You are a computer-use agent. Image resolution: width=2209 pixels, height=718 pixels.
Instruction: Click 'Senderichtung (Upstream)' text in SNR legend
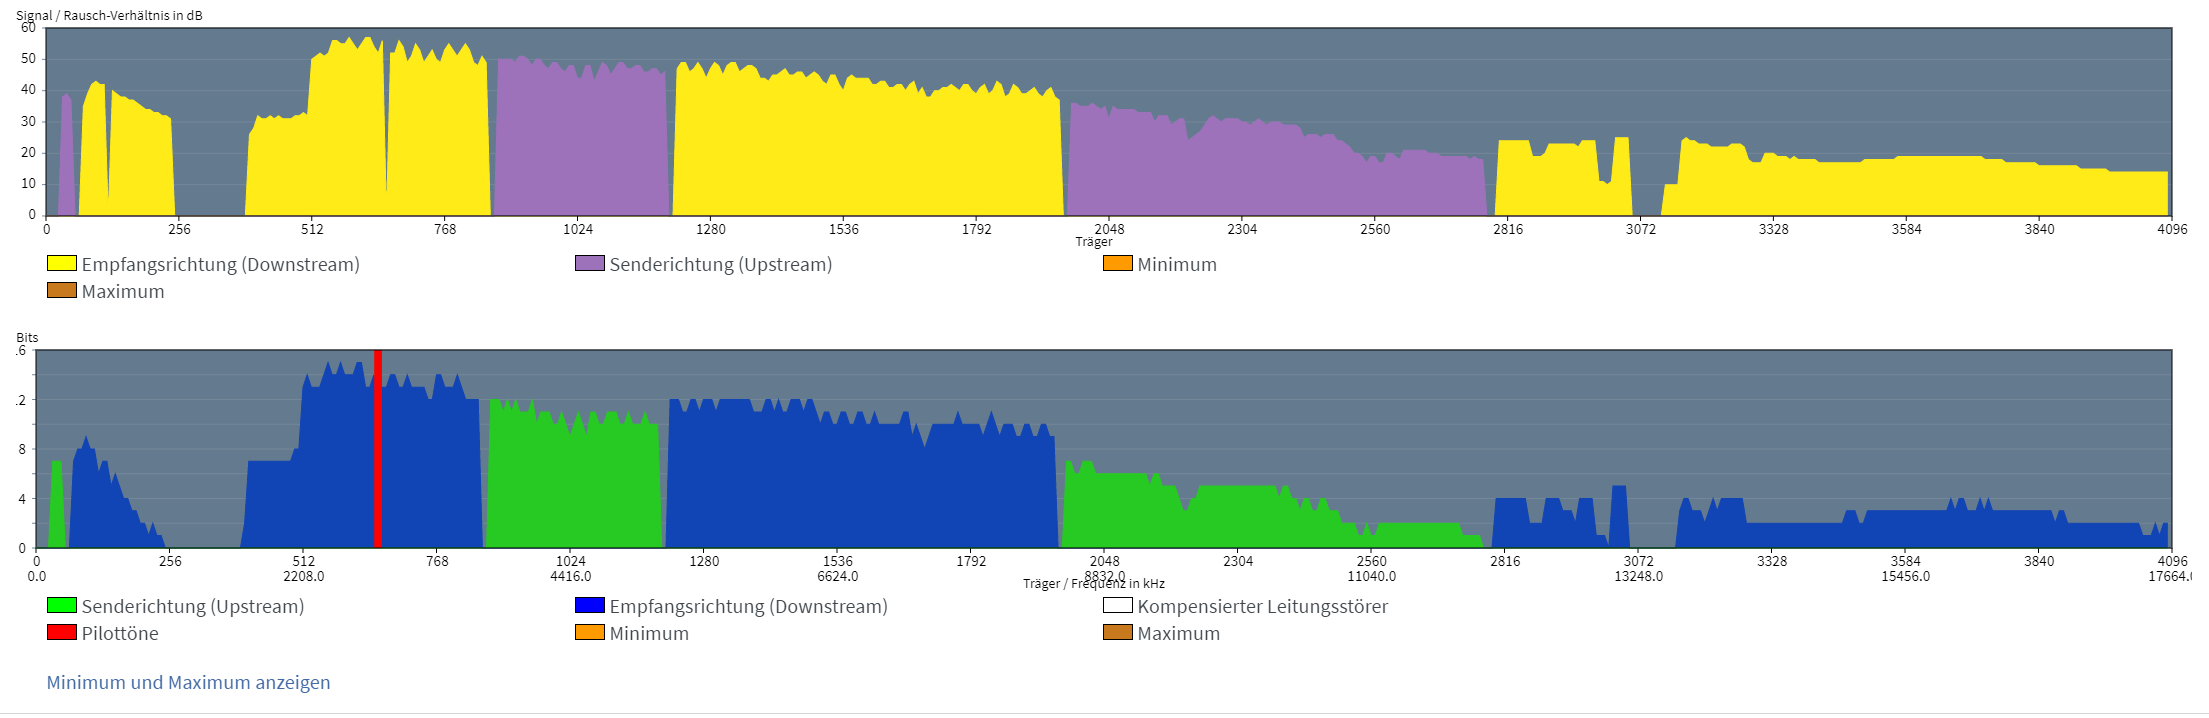coord(721,264)
